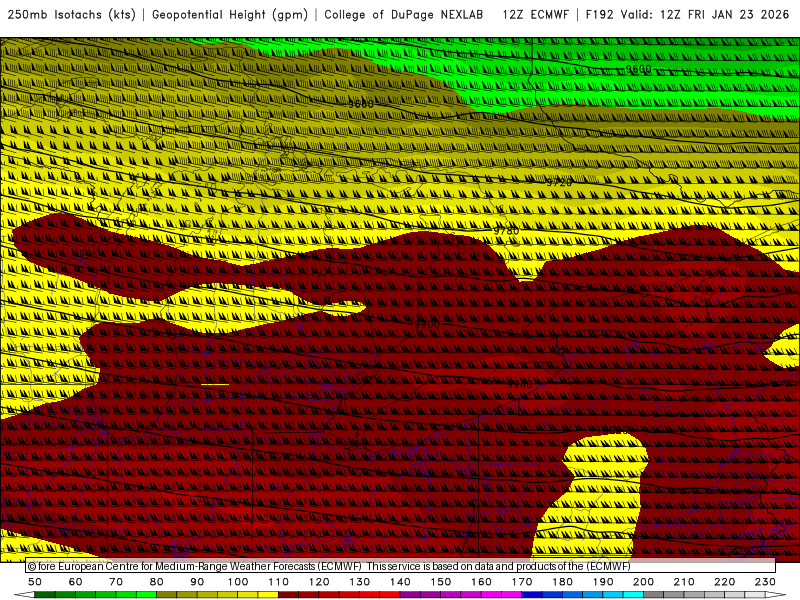Click the 220 value on the color scale

click(724, 582)
